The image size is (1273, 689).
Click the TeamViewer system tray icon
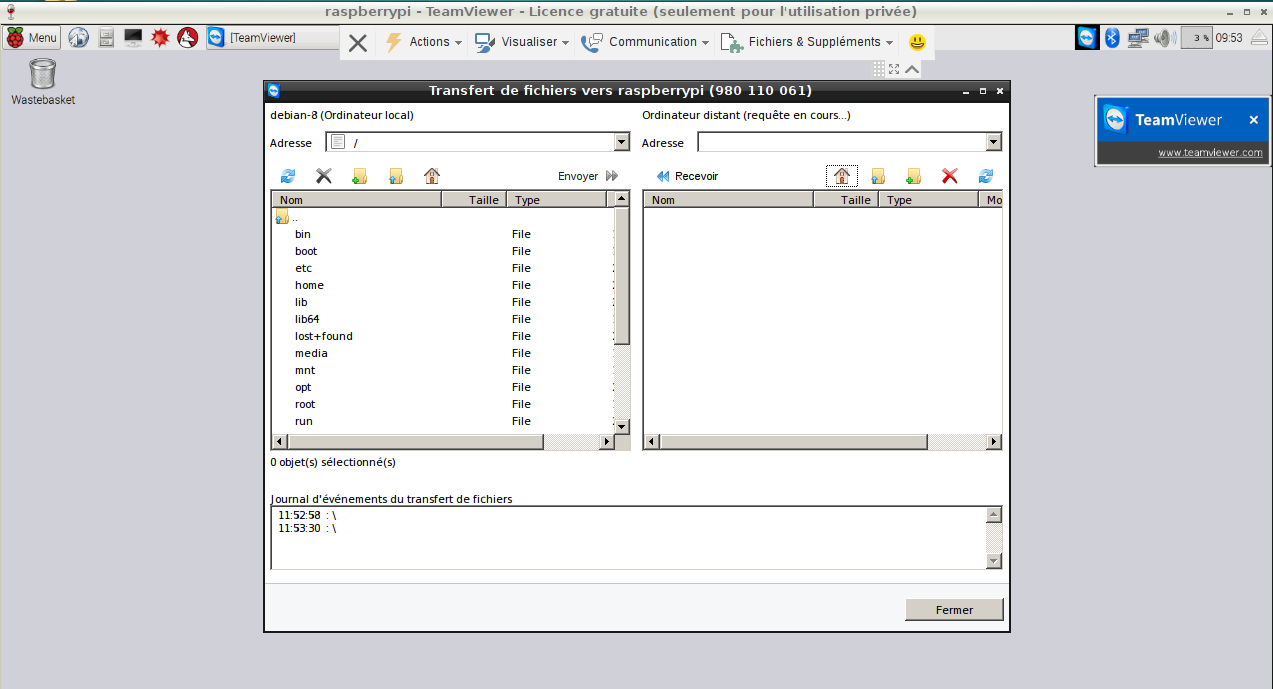click(1087, 38)
